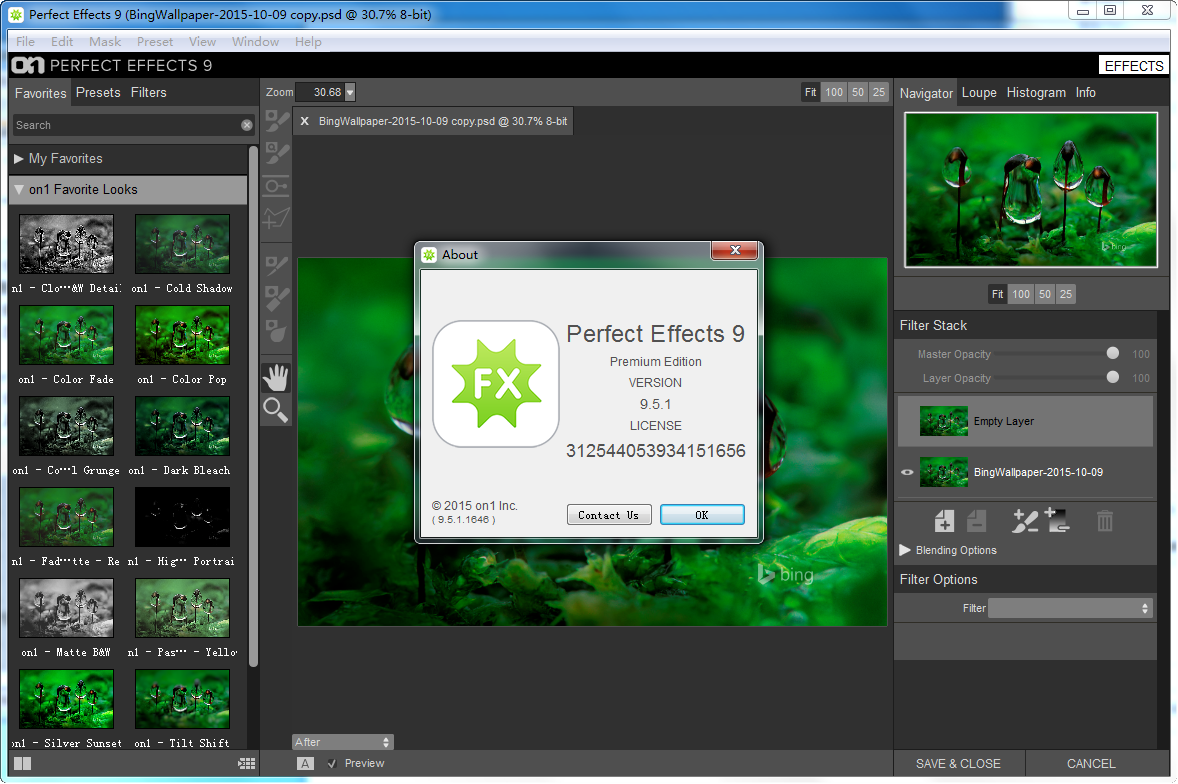Expand Blending Options section
Viewport: 1178px width, 784px height.
(x=905, y=550)
